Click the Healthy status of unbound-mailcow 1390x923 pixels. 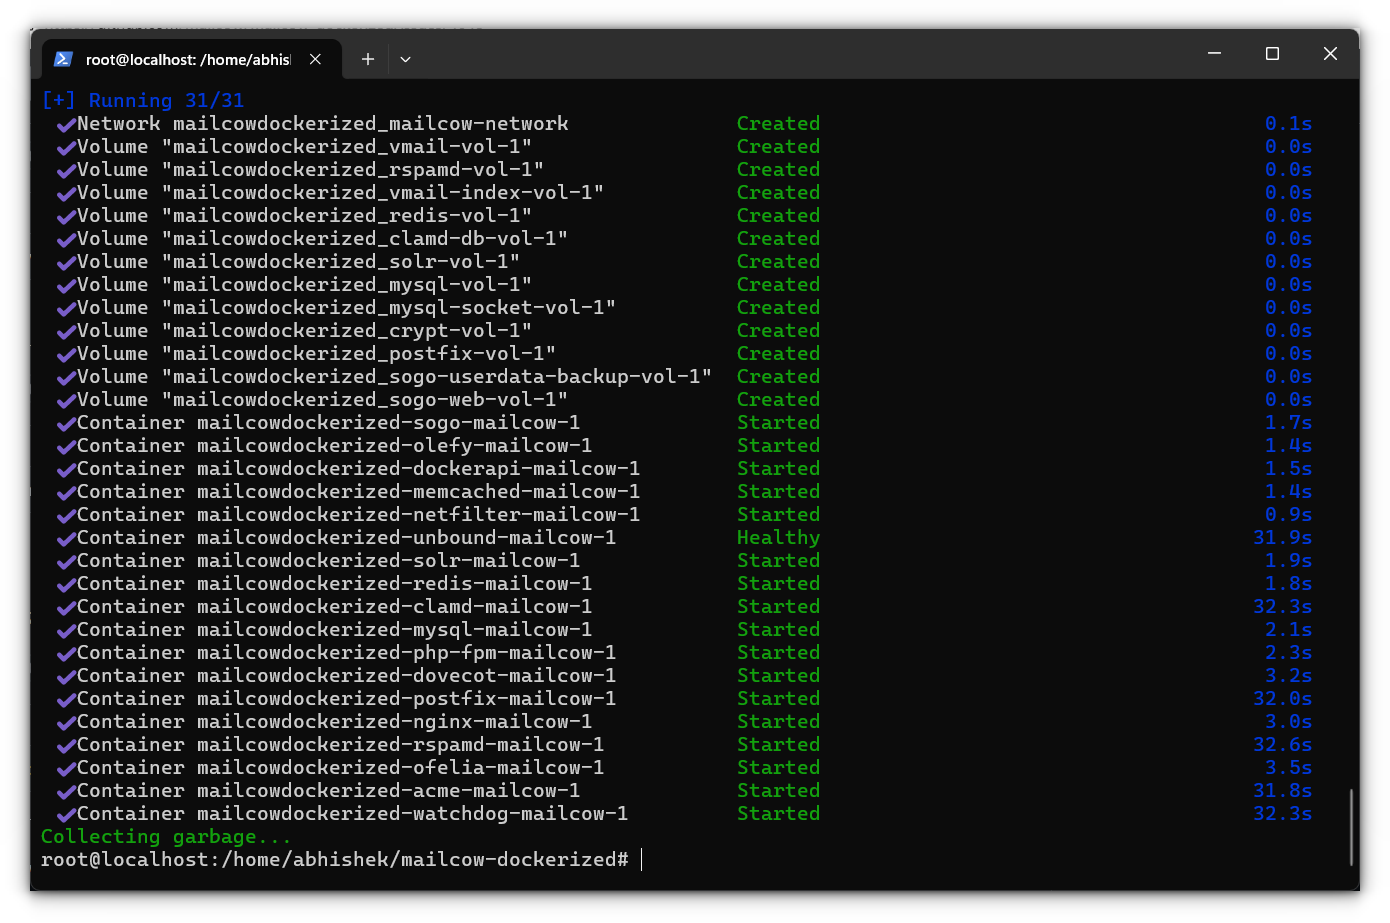point(778,537)
